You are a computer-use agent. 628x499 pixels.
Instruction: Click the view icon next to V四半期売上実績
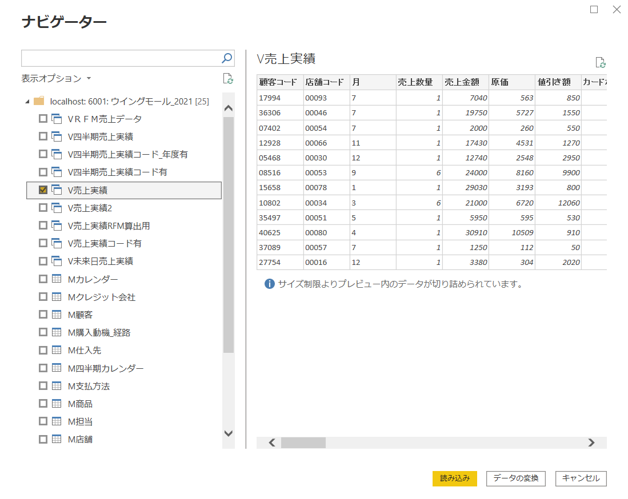tap(57, 137)
